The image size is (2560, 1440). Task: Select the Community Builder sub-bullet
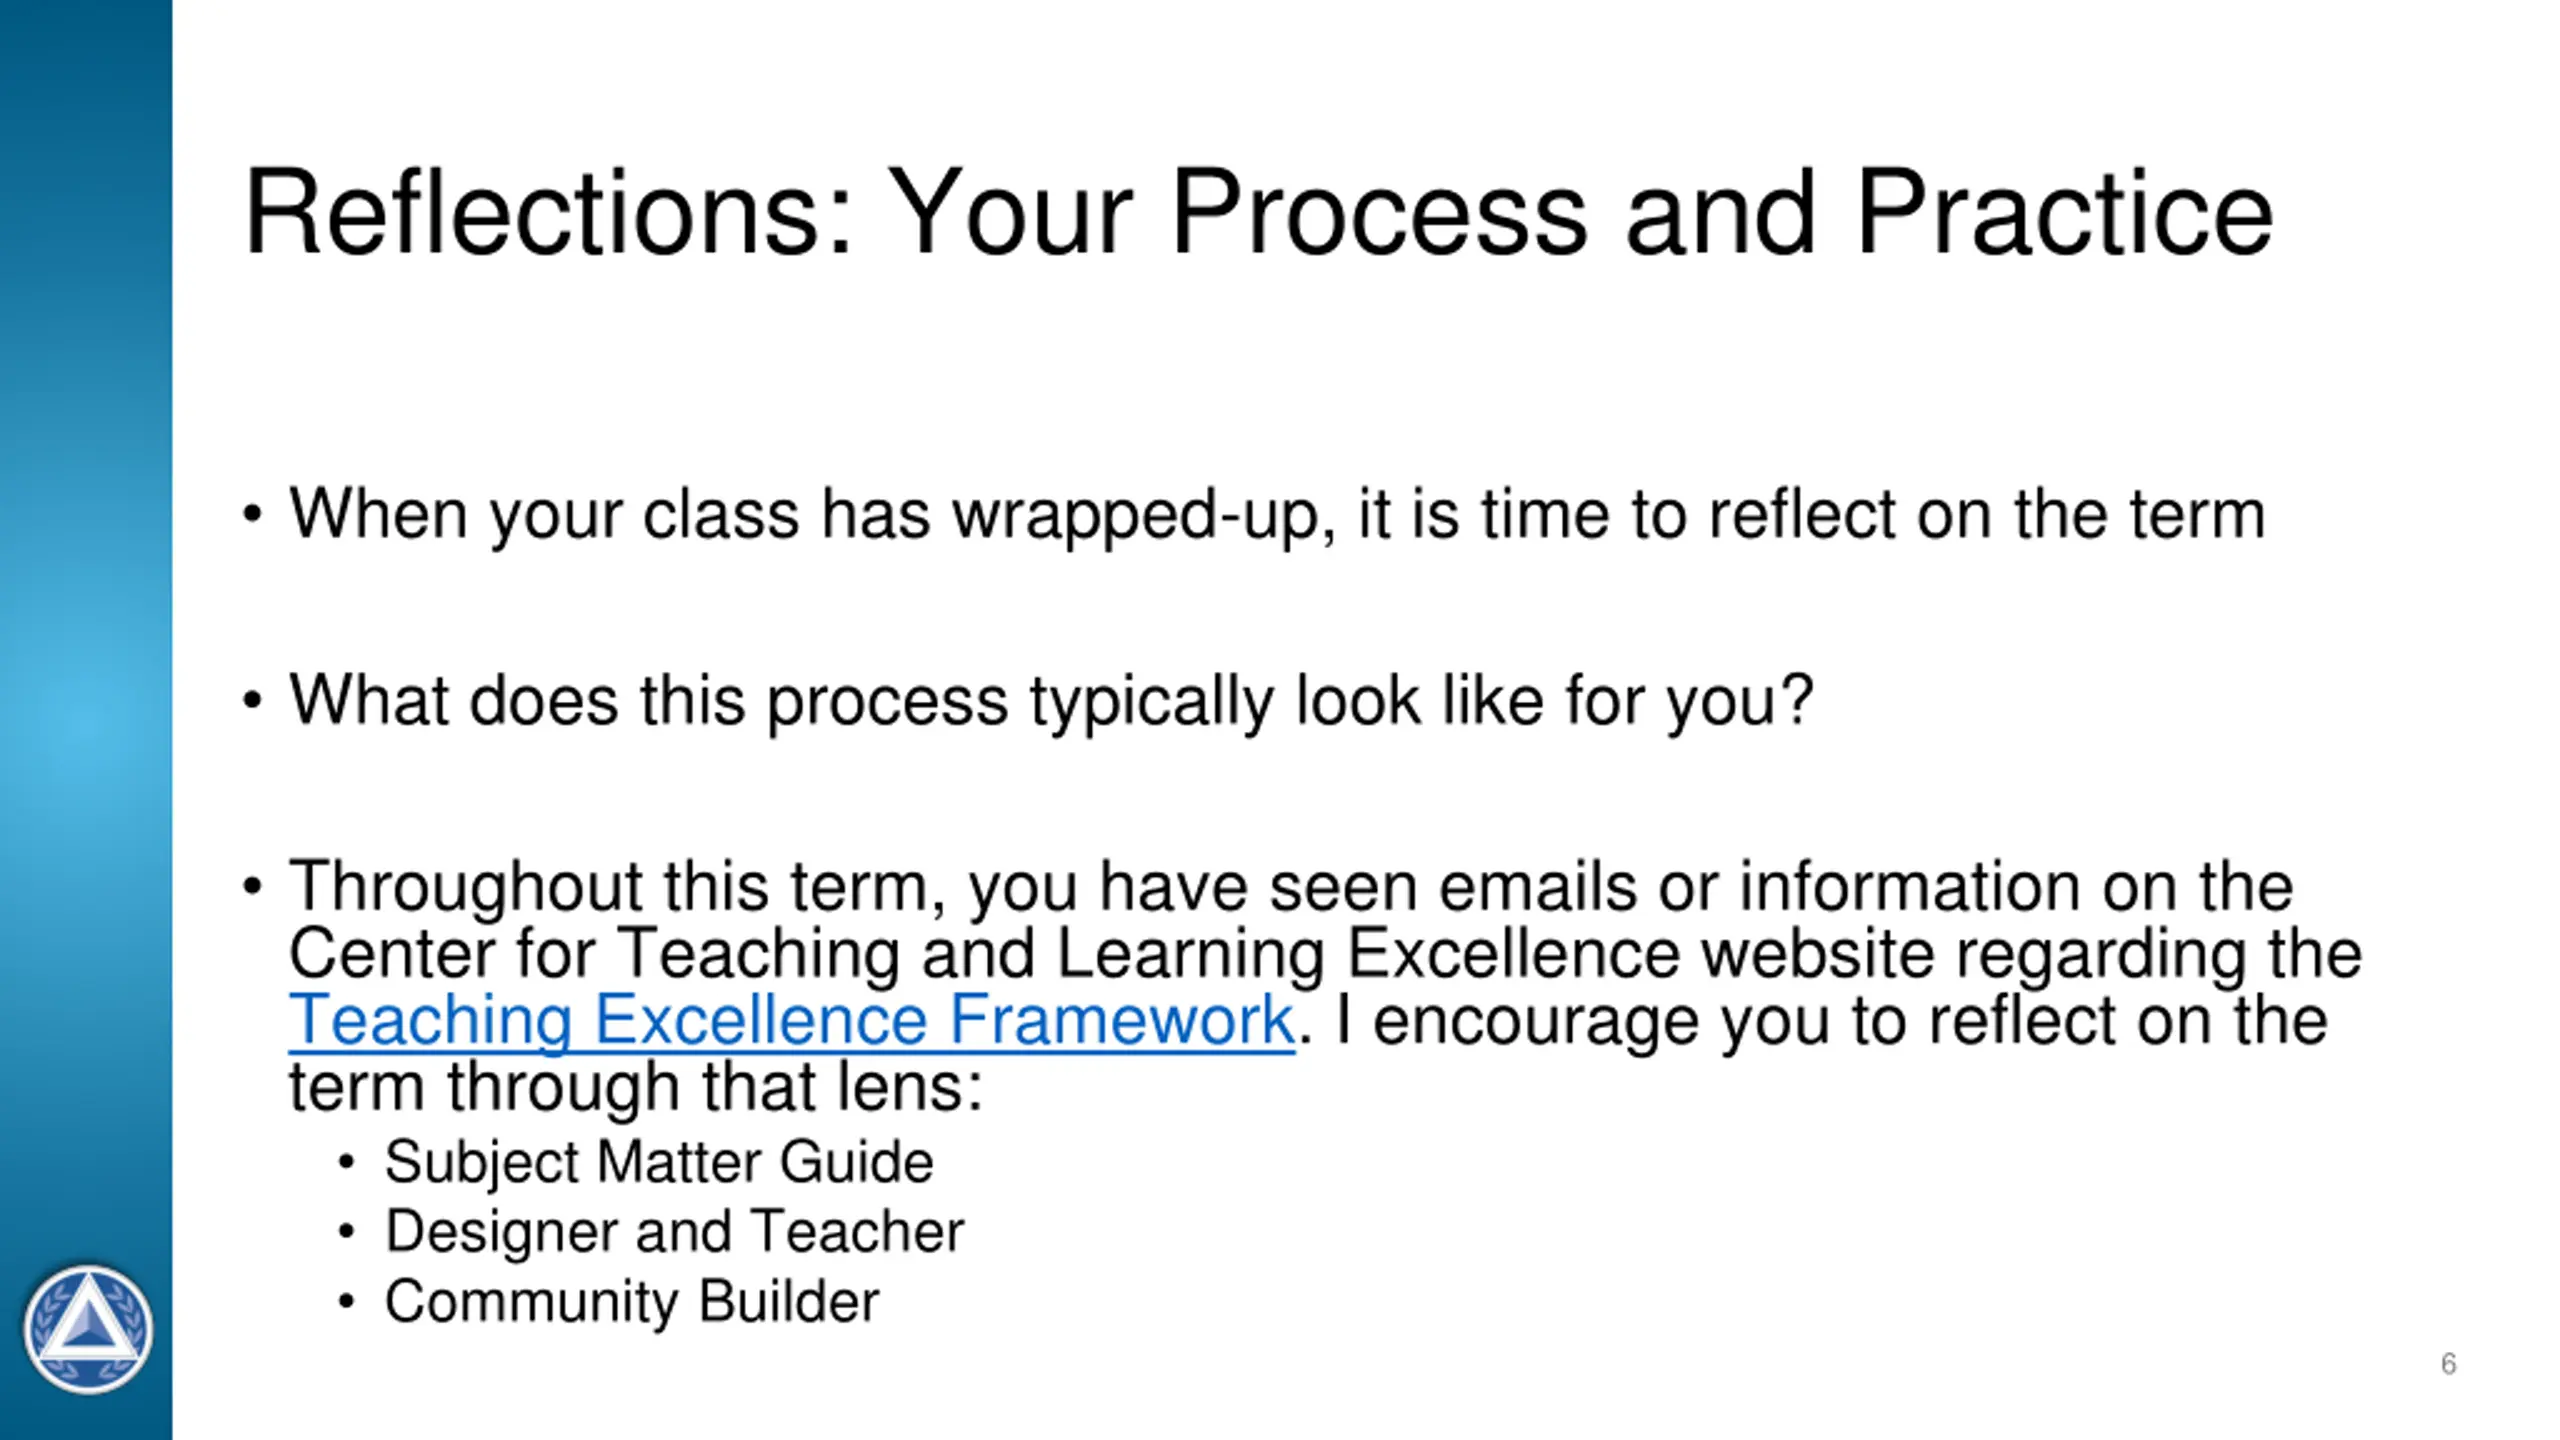pos(632,1301)
